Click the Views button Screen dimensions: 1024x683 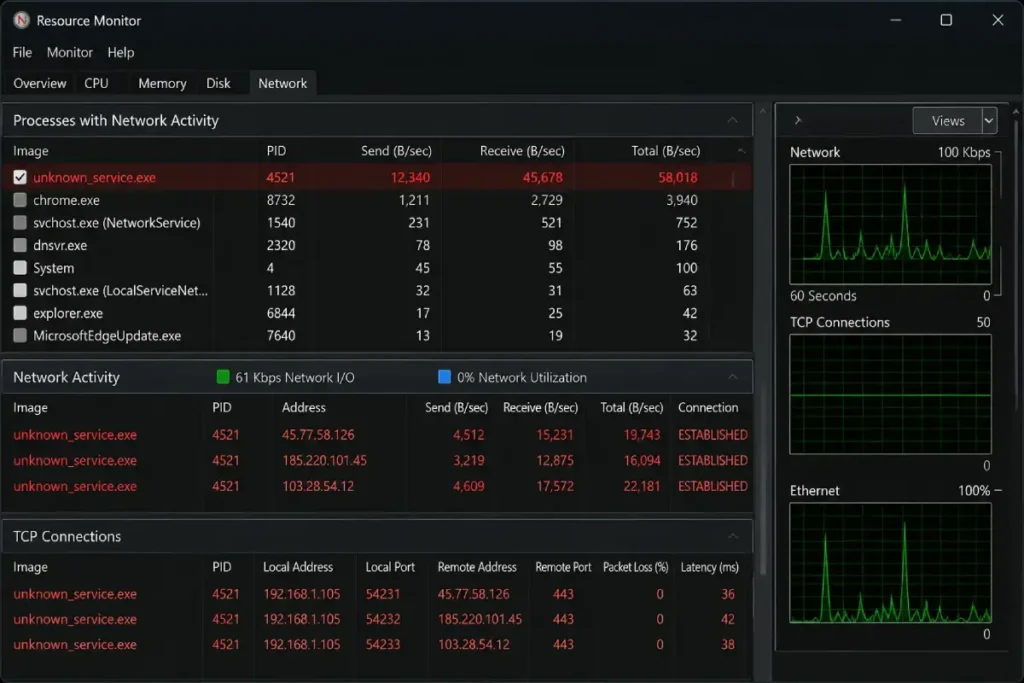(948, 121)
